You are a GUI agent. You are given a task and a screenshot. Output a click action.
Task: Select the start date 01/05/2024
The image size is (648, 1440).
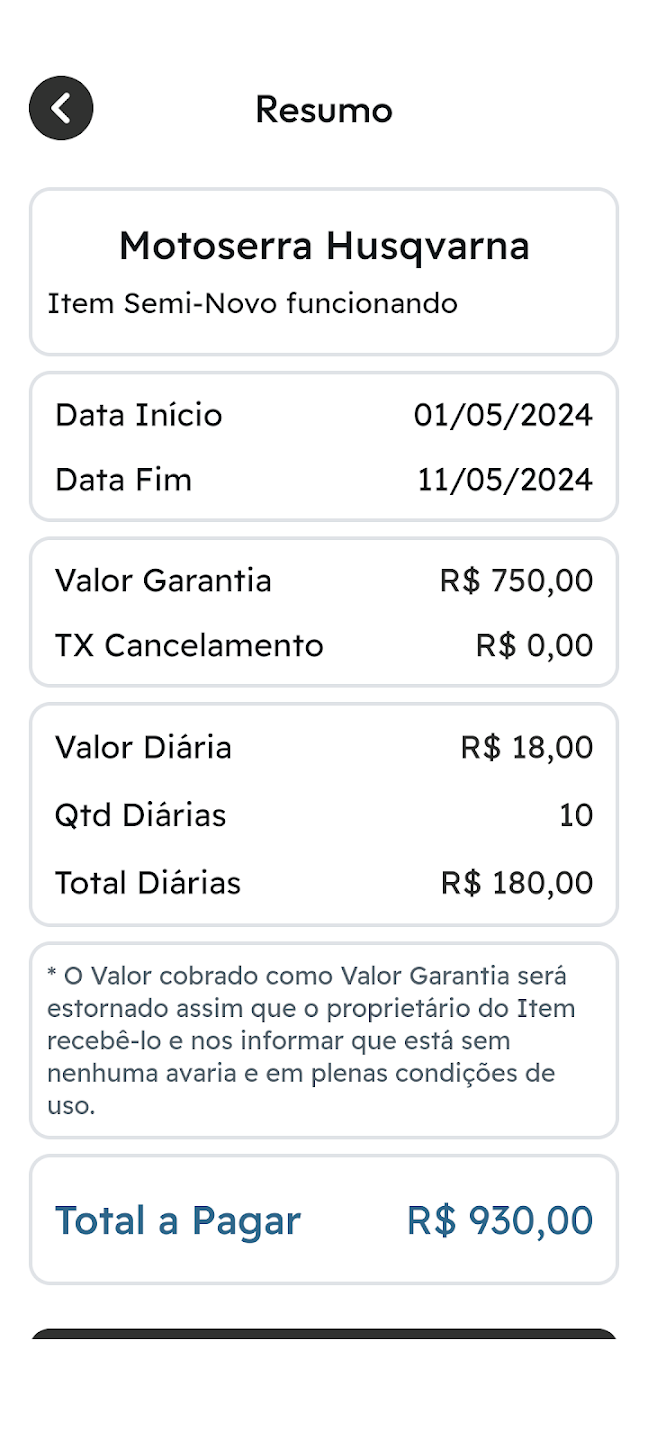pos(503,415)
